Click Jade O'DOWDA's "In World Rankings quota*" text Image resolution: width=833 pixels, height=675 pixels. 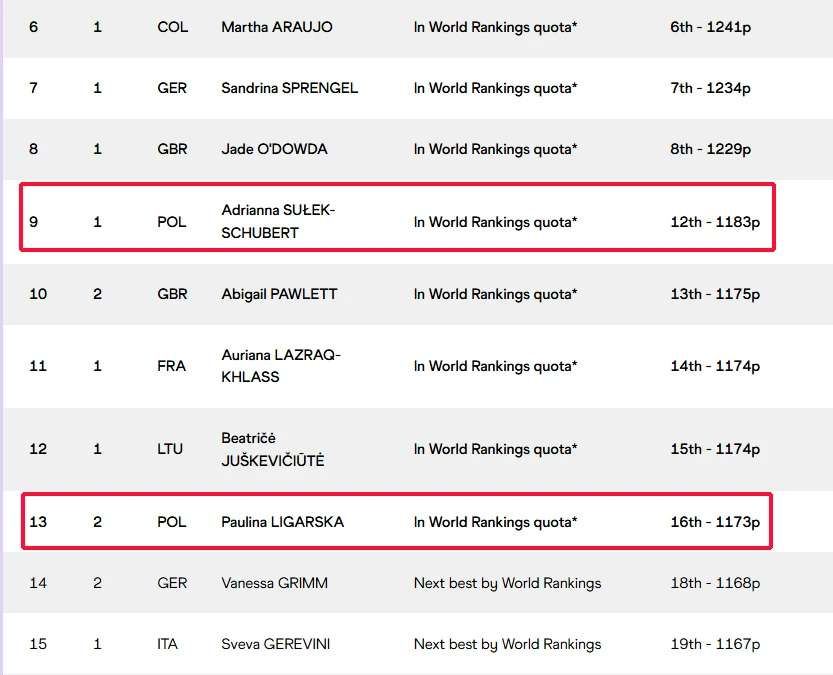pyautogui.click(x=495, y=149)
